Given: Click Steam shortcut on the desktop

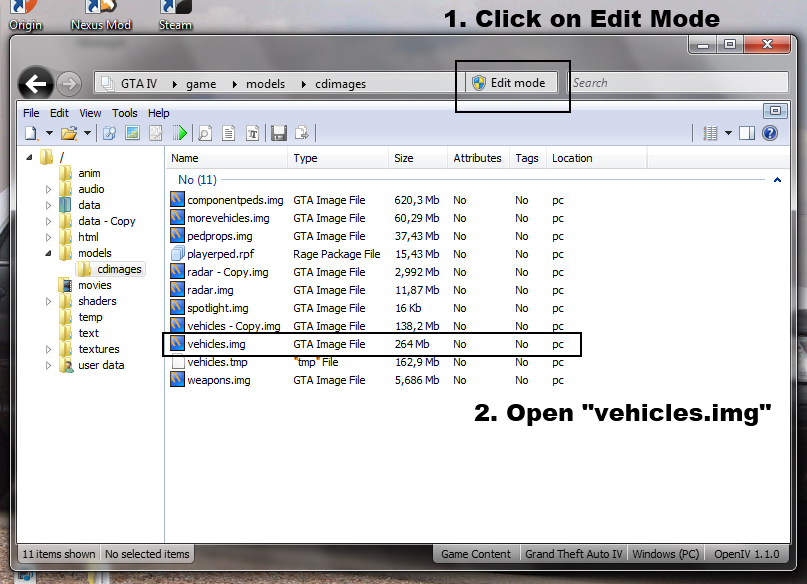Looking at the screenshot, I should tap(175, 16).
